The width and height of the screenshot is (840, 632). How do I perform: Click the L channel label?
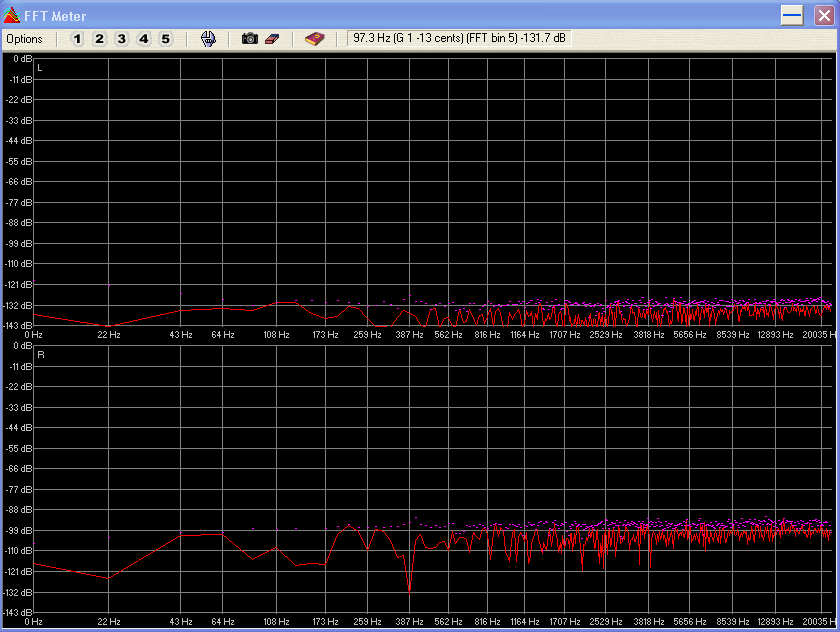point(40,68)
